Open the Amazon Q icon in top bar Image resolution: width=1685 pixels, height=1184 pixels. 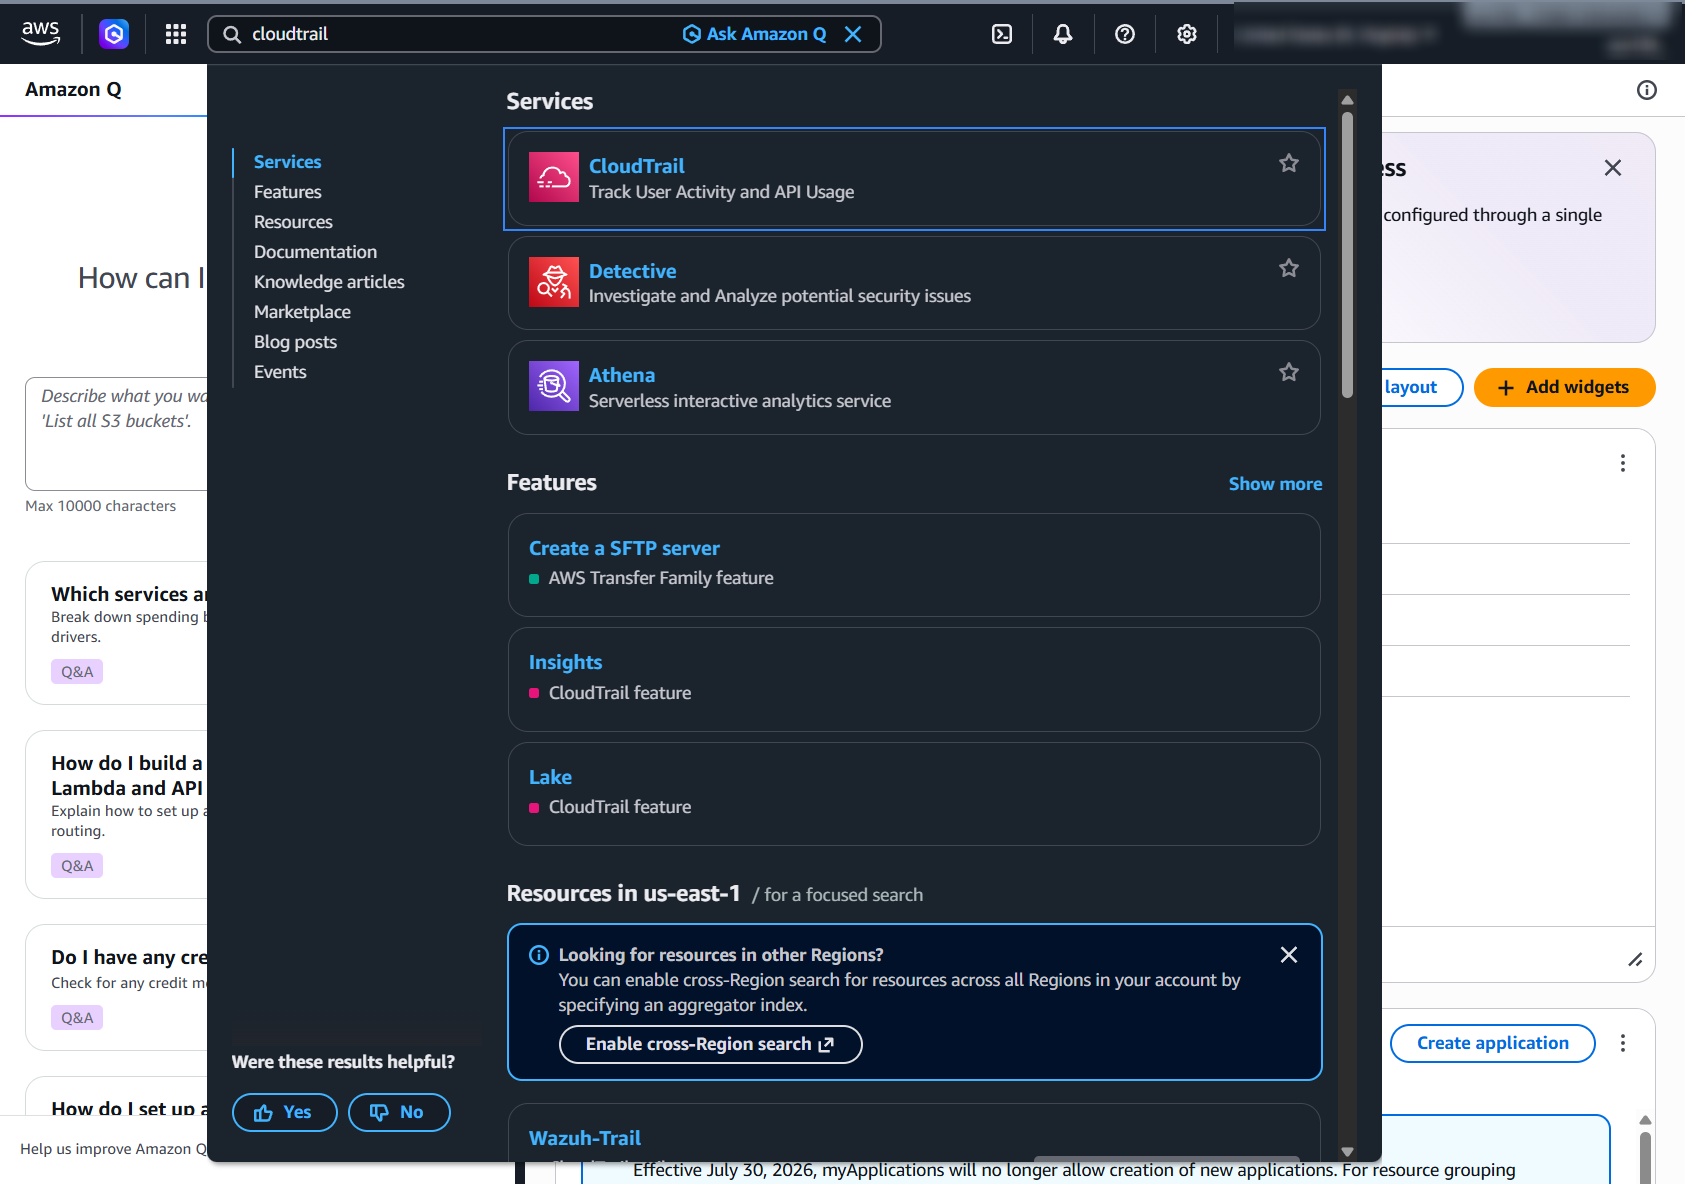click(x=114, y=34)
